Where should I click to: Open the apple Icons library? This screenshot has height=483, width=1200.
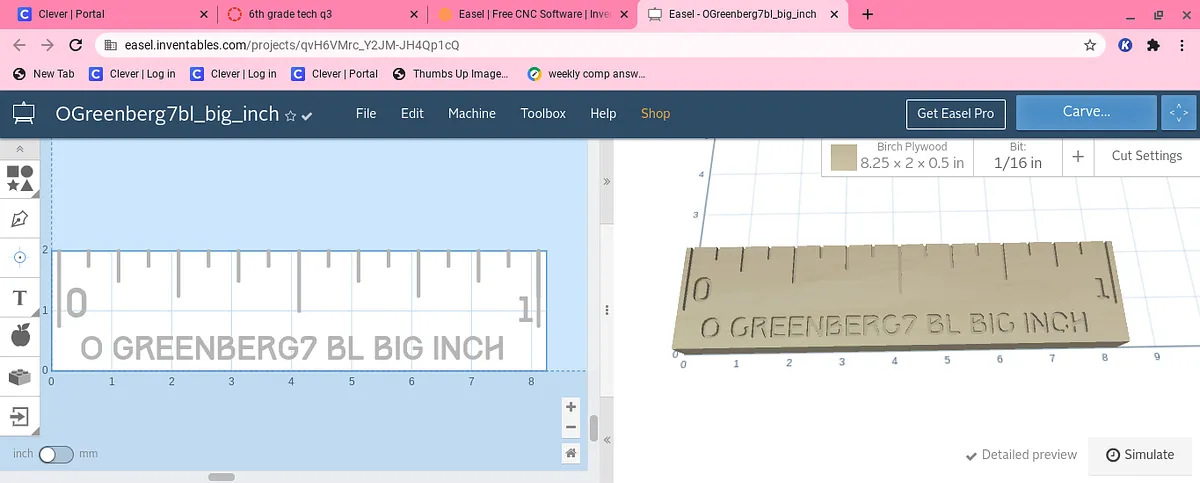pos(20,338)
